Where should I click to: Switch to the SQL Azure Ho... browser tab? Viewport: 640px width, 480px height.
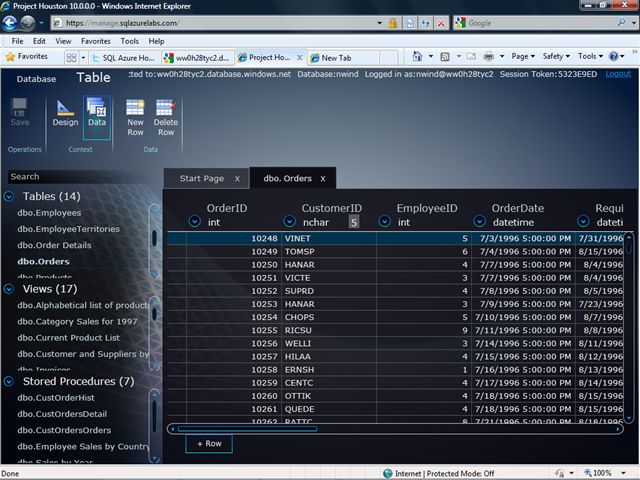coord(124,58)
